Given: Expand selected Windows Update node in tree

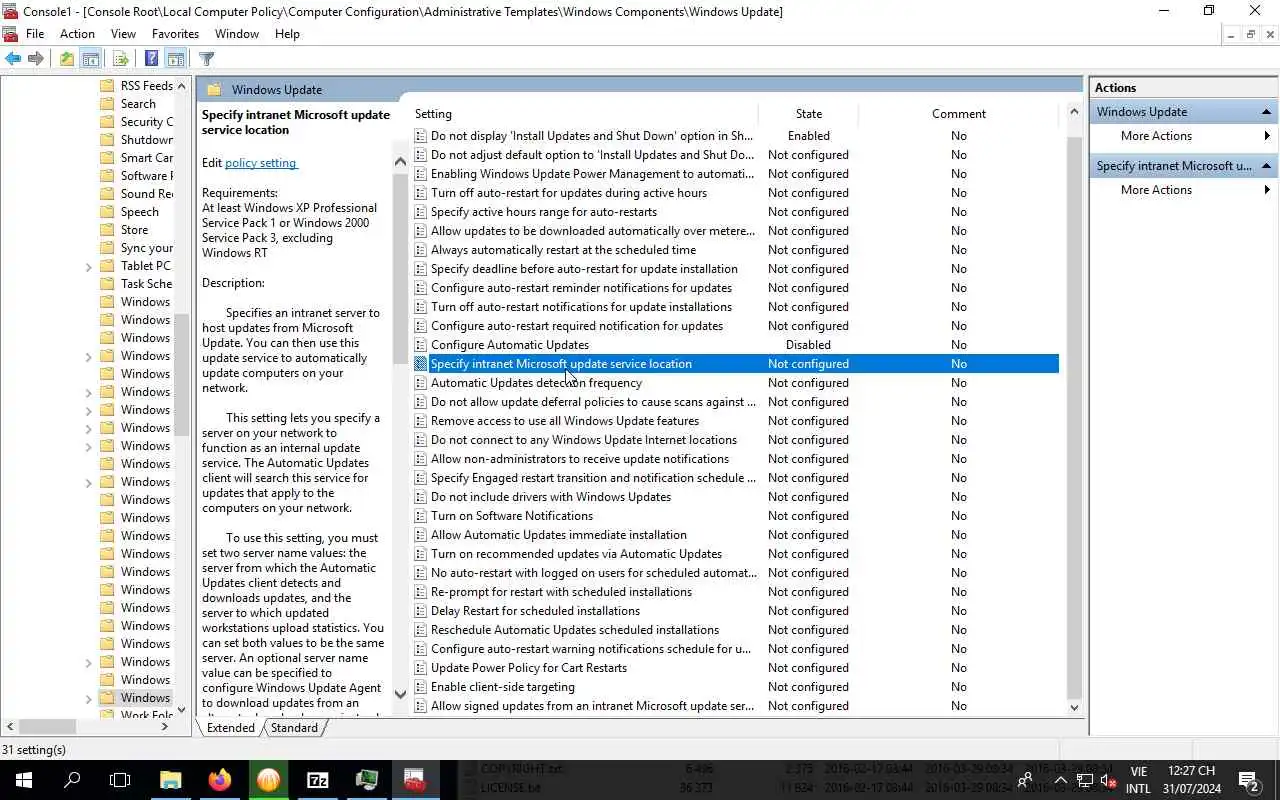Looking at the screenshot, I should tap(89, 698).
